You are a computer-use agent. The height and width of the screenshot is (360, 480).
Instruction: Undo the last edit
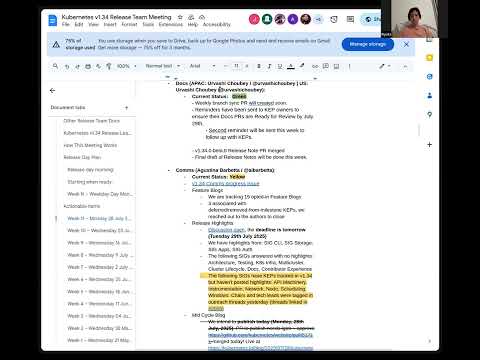click(x=67, y=66)
